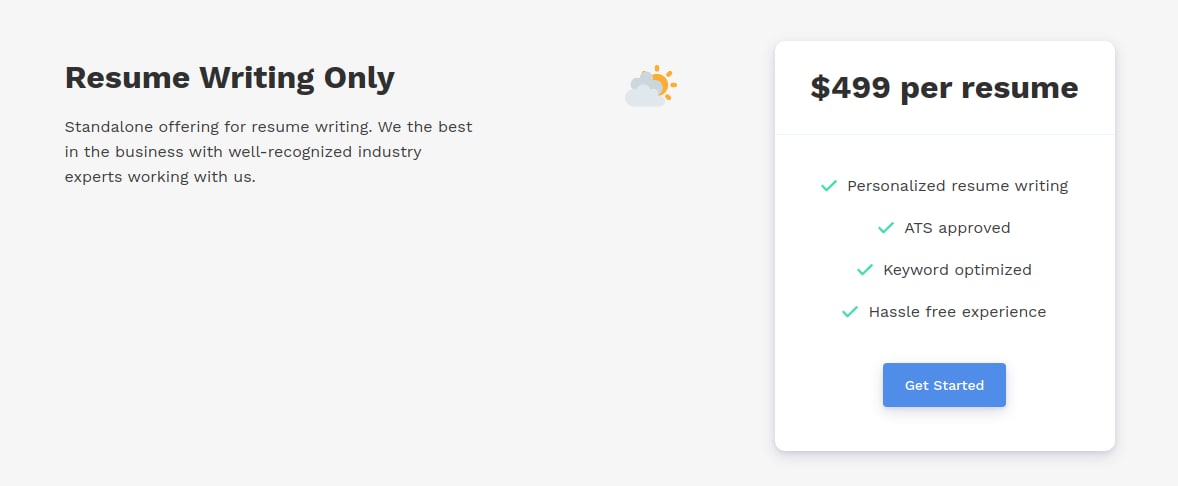The width and height of the screenshot is (1178, 486).
Task: Click the checkmark beside Keyword optimized
Action: [865, 270]
